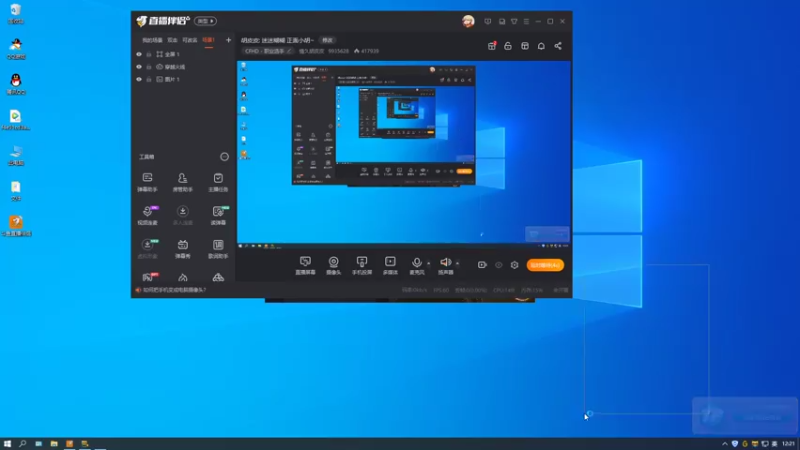800x450 pixels.
Task: Show hidden system tray icons
Action: (724, 444)
